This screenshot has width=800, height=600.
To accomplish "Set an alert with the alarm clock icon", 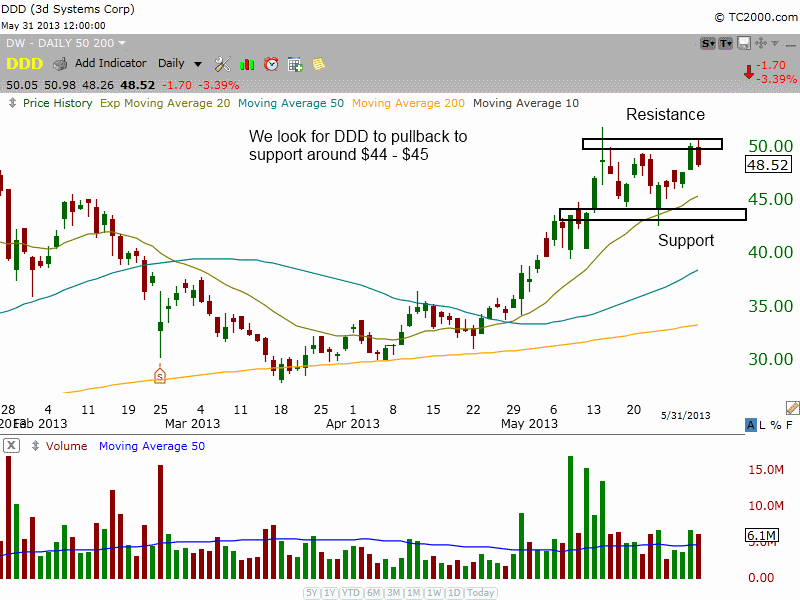I will pos(271,63).
